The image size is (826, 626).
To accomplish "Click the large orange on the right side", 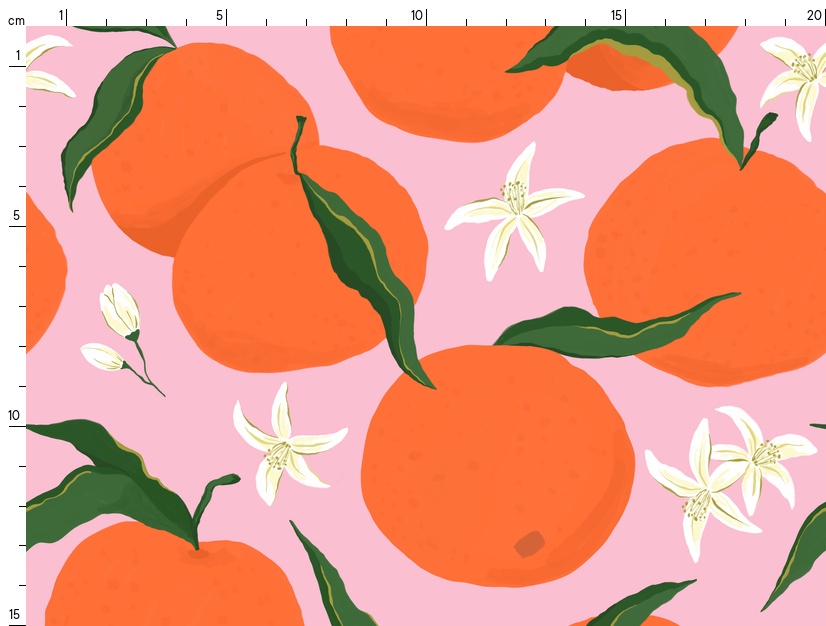I will click(x=705, y=255).
